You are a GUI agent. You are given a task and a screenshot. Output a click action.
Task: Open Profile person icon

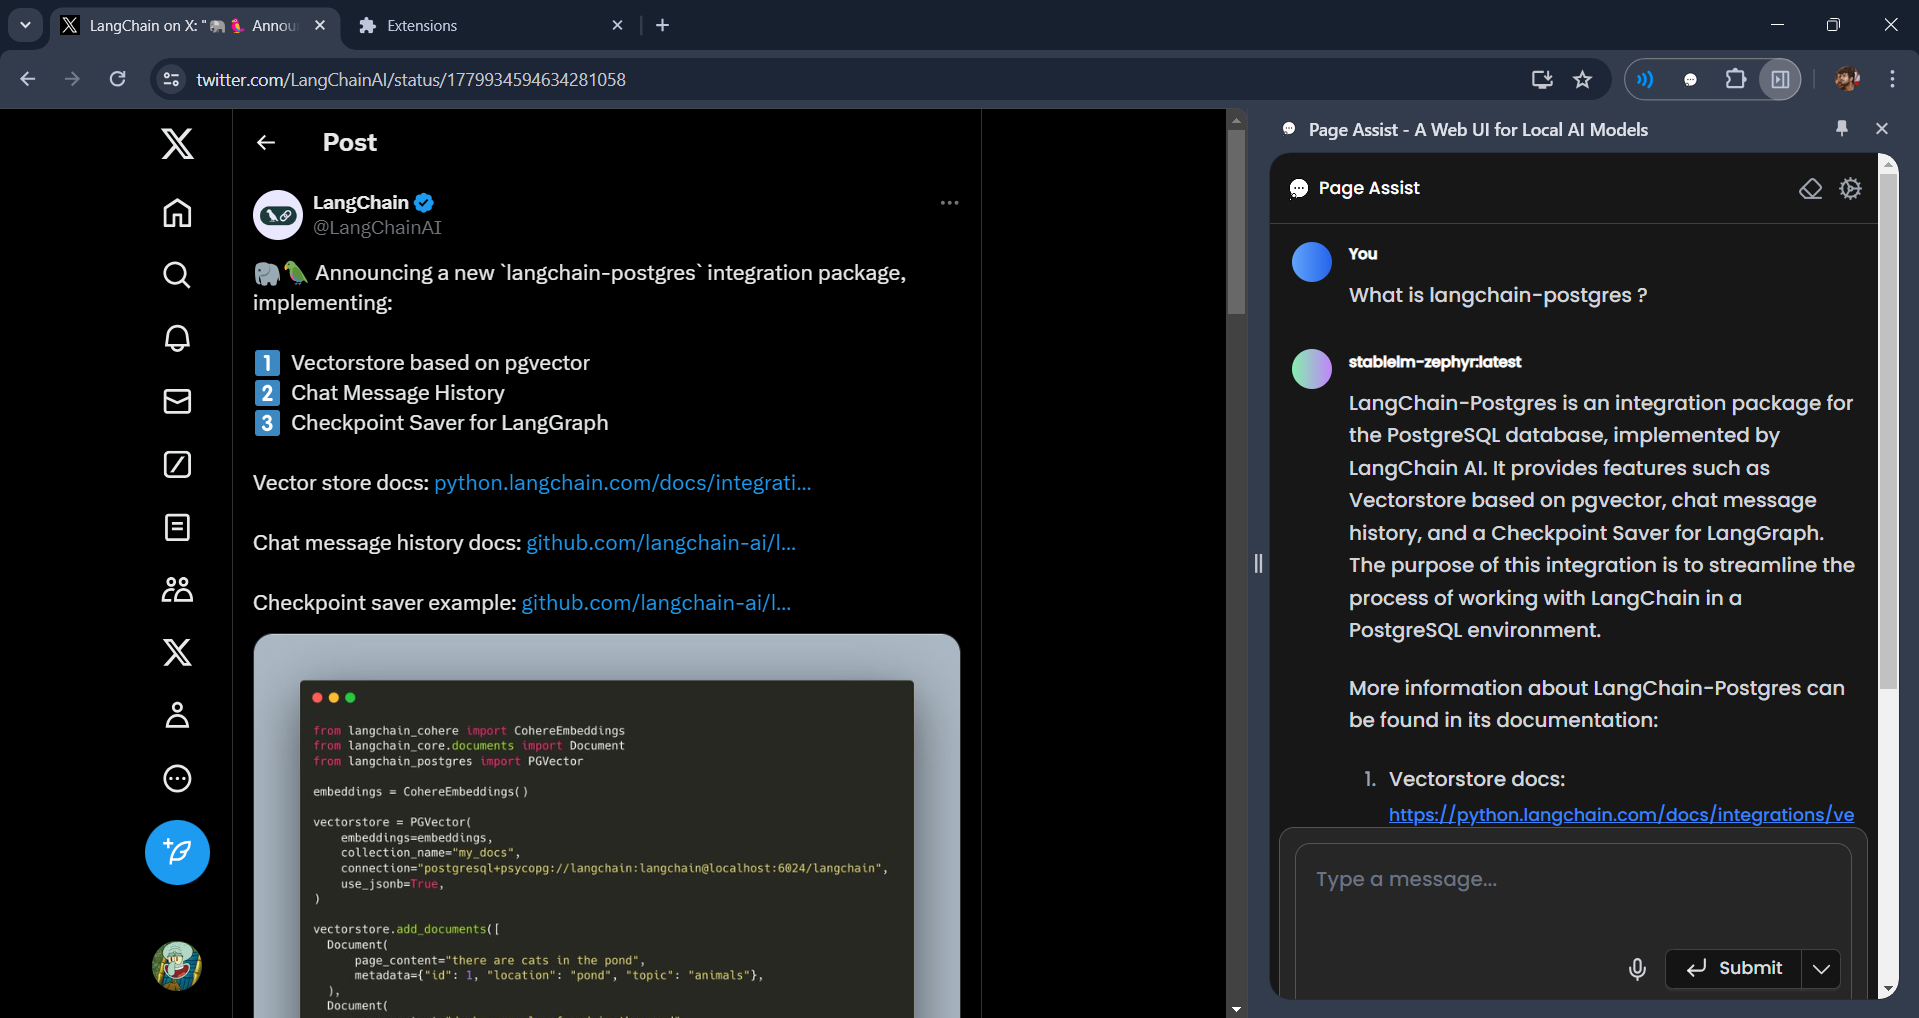click(177, 715)
